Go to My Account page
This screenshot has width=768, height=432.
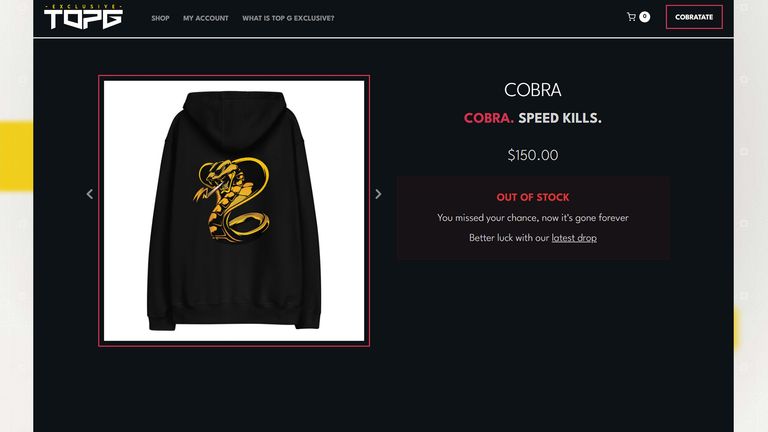click(x=206, y=18)
